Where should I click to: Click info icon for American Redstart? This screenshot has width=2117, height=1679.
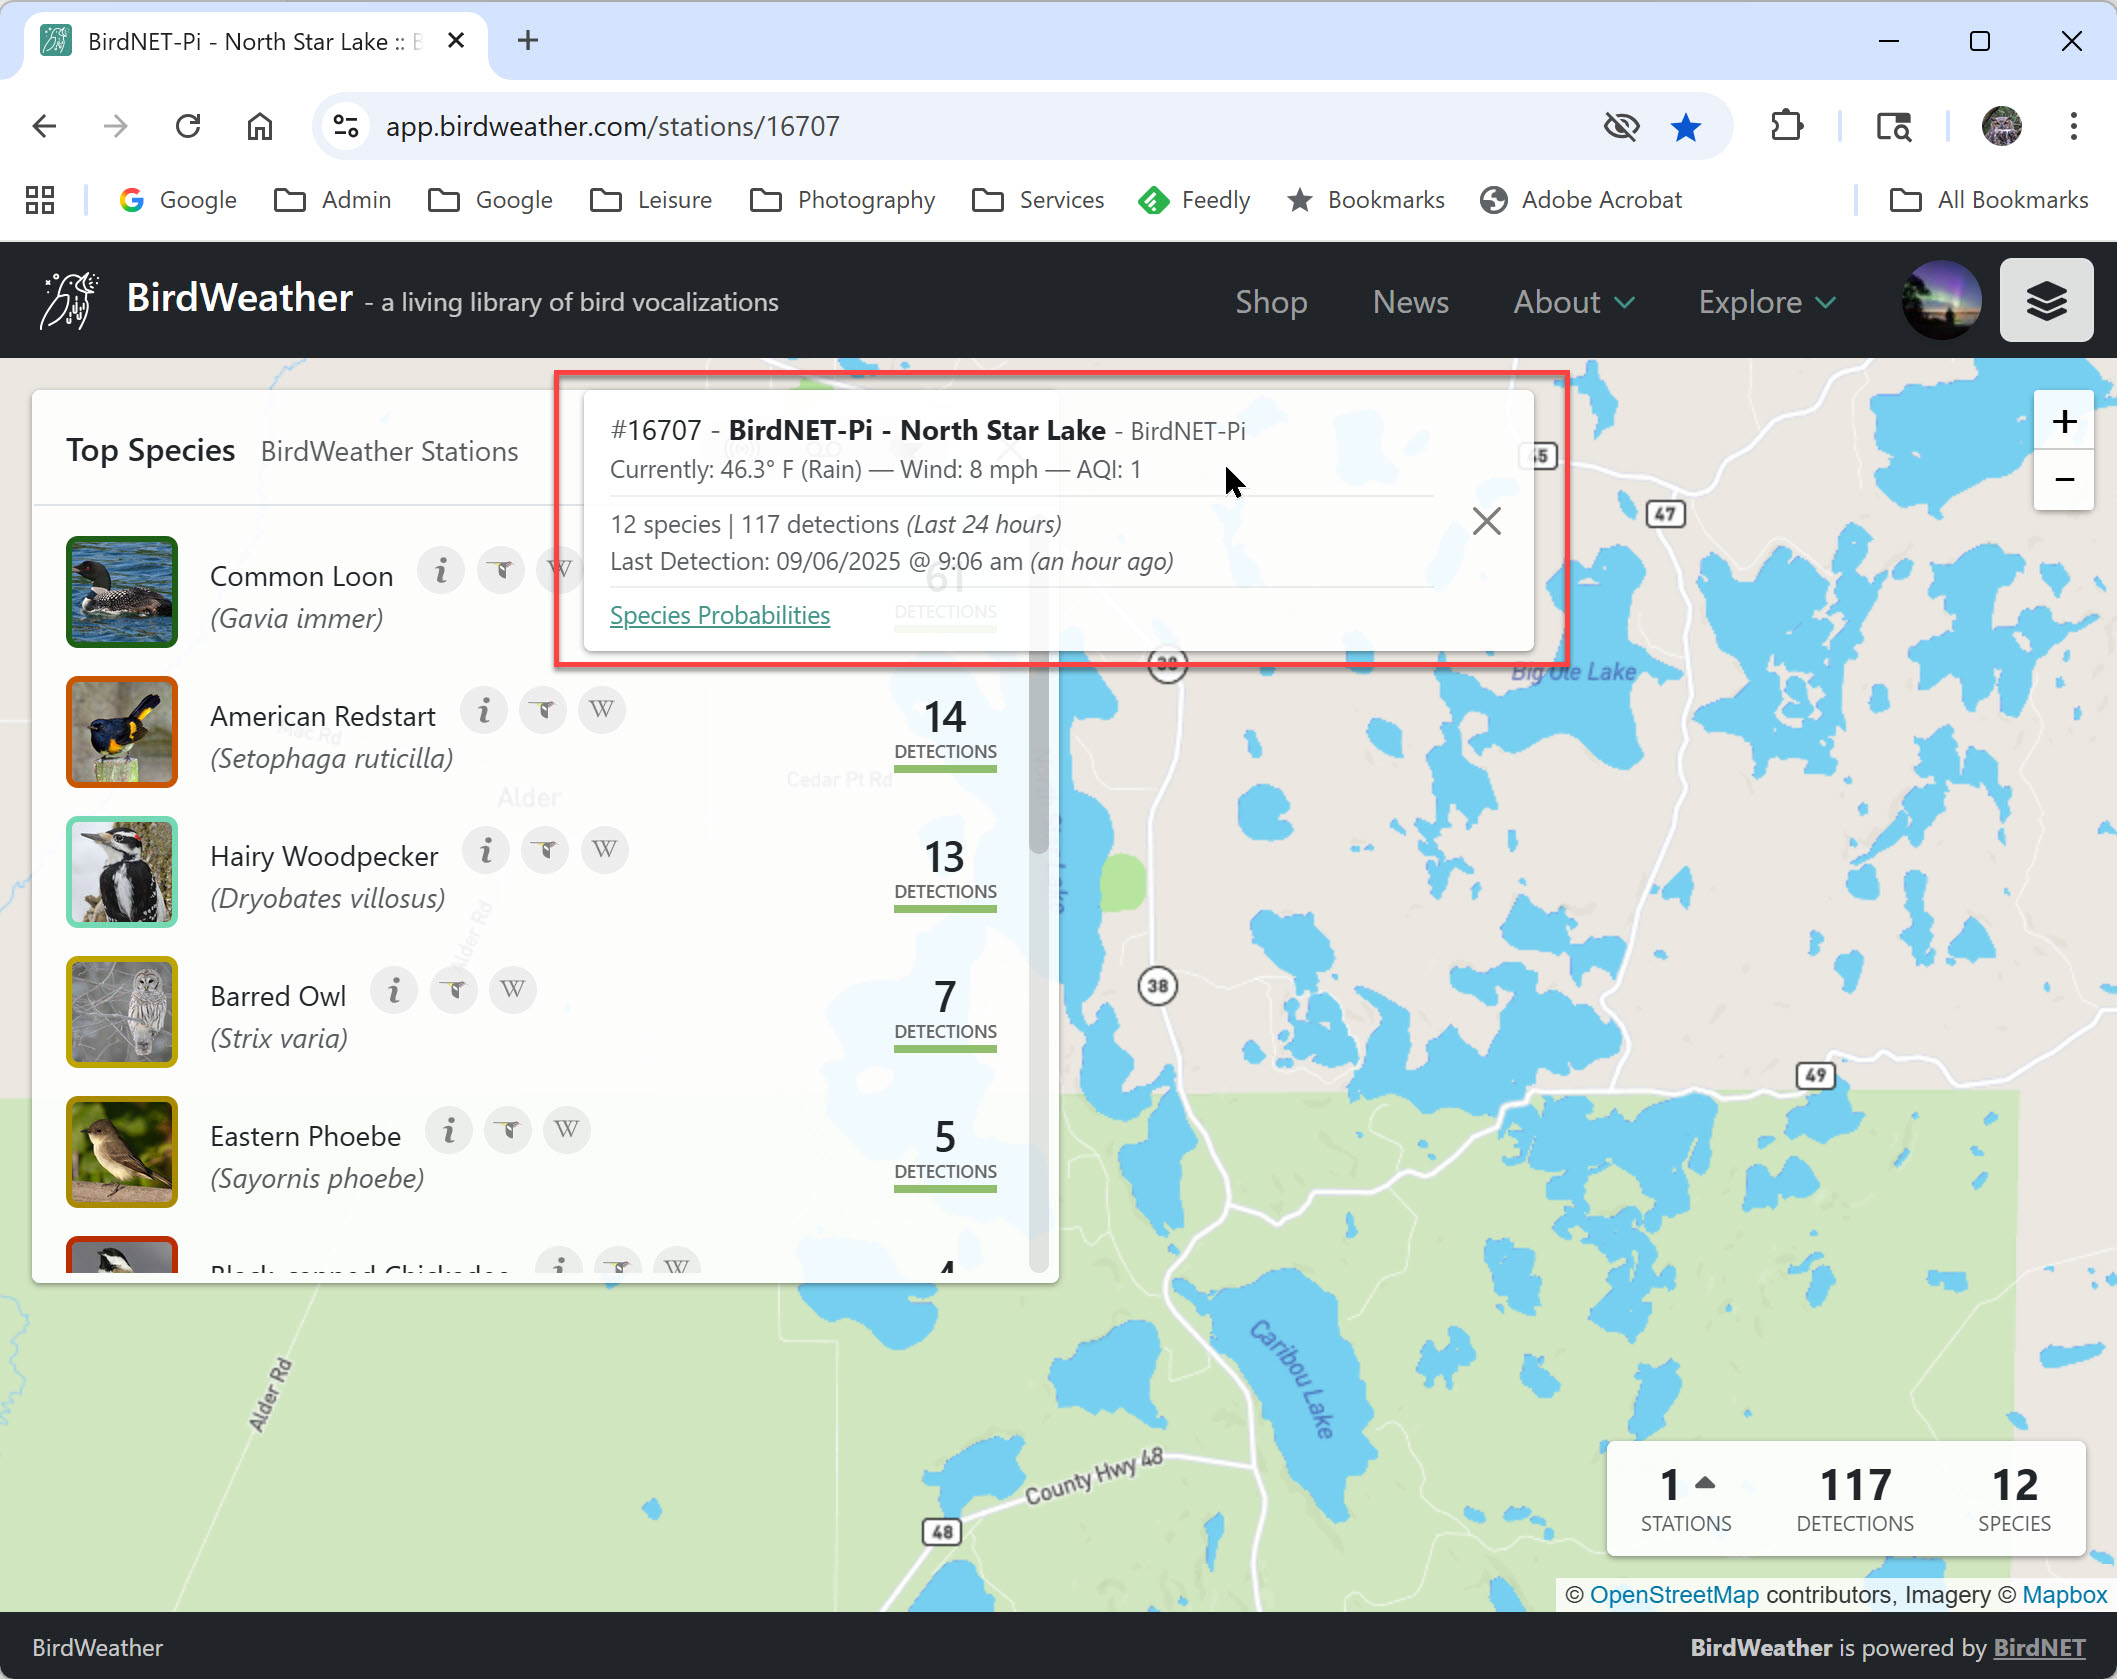coord(484,711)
